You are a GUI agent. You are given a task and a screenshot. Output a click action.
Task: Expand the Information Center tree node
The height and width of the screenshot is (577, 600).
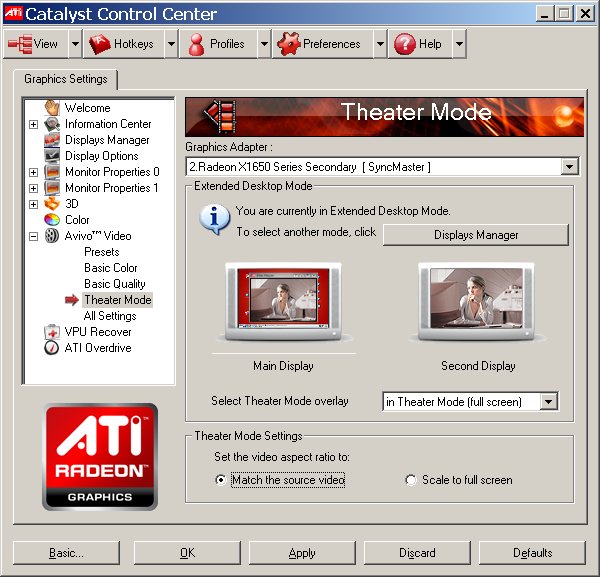[x=34, y=124]
